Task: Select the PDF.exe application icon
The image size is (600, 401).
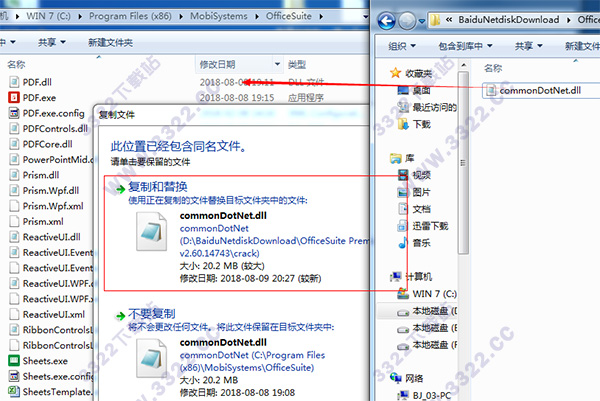Action: [x=14, y=98]
